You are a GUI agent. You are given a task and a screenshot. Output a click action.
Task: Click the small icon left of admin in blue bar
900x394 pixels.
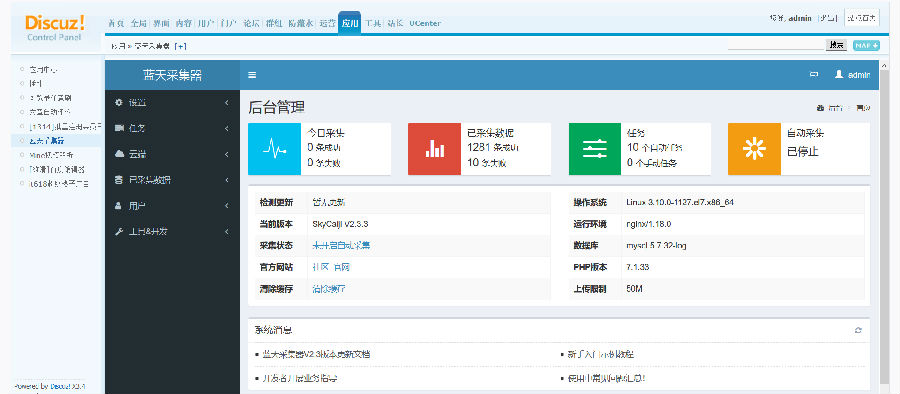pyautogui.click(x=814, y=75)
